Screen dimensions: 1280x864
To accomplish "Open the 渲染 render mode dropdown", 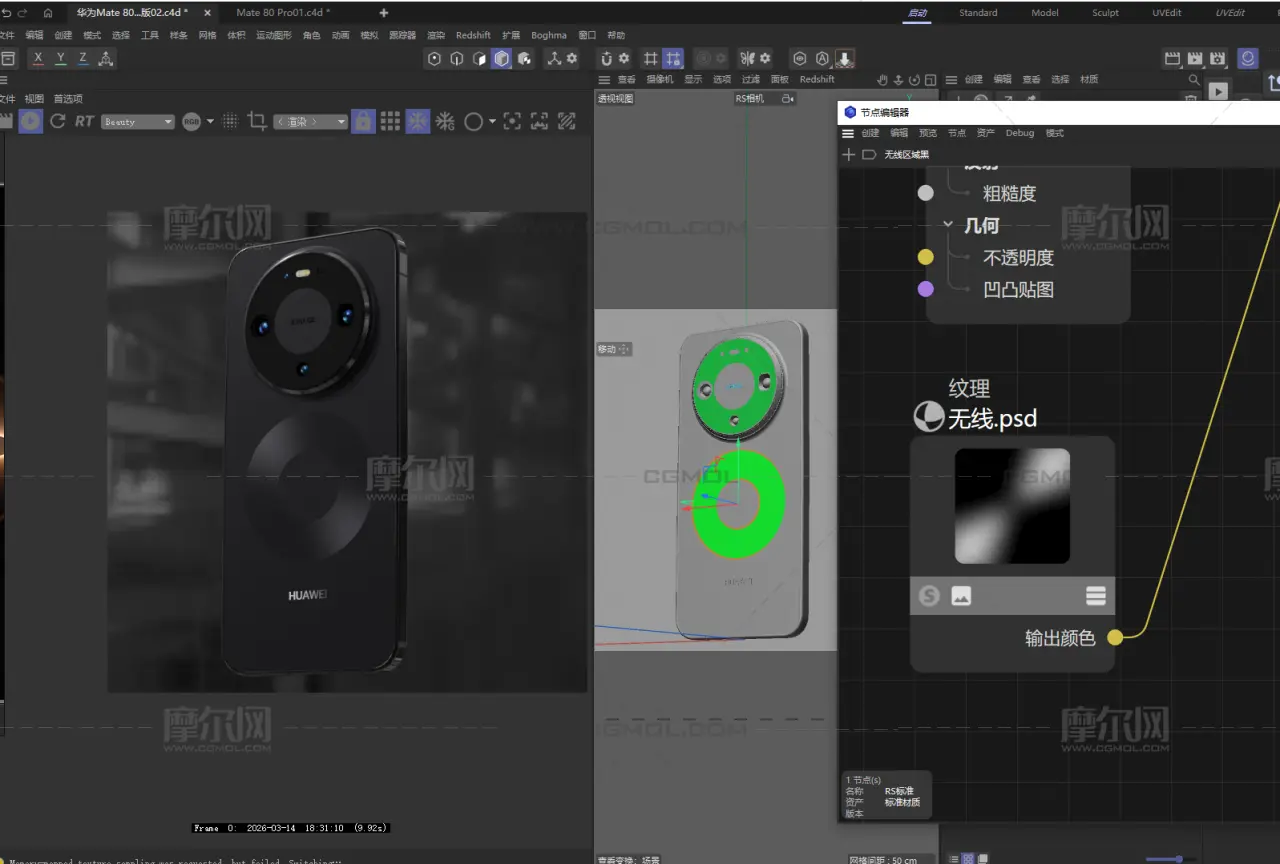I will [310, 122].
